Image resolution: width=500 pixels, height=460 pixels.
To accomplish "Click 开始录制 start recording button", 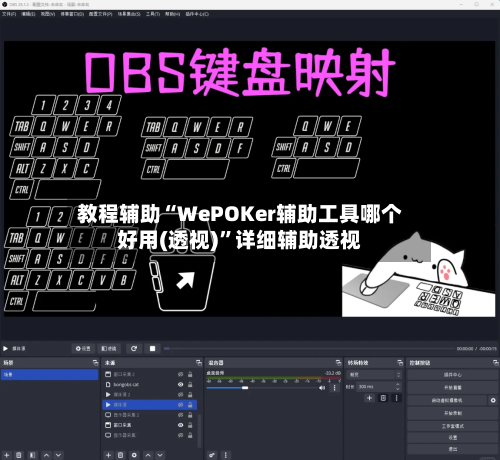I will click(x=453, y=413).
